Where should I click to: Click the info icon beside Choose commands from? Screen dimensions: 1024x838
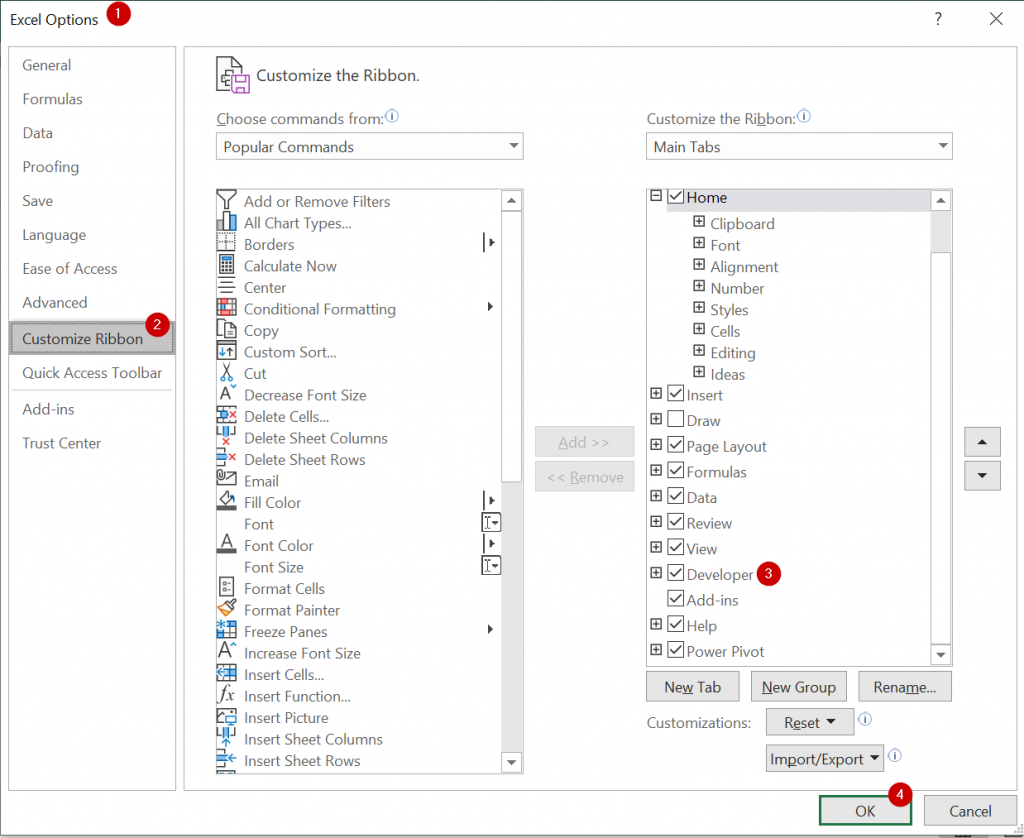click(392, 116)
